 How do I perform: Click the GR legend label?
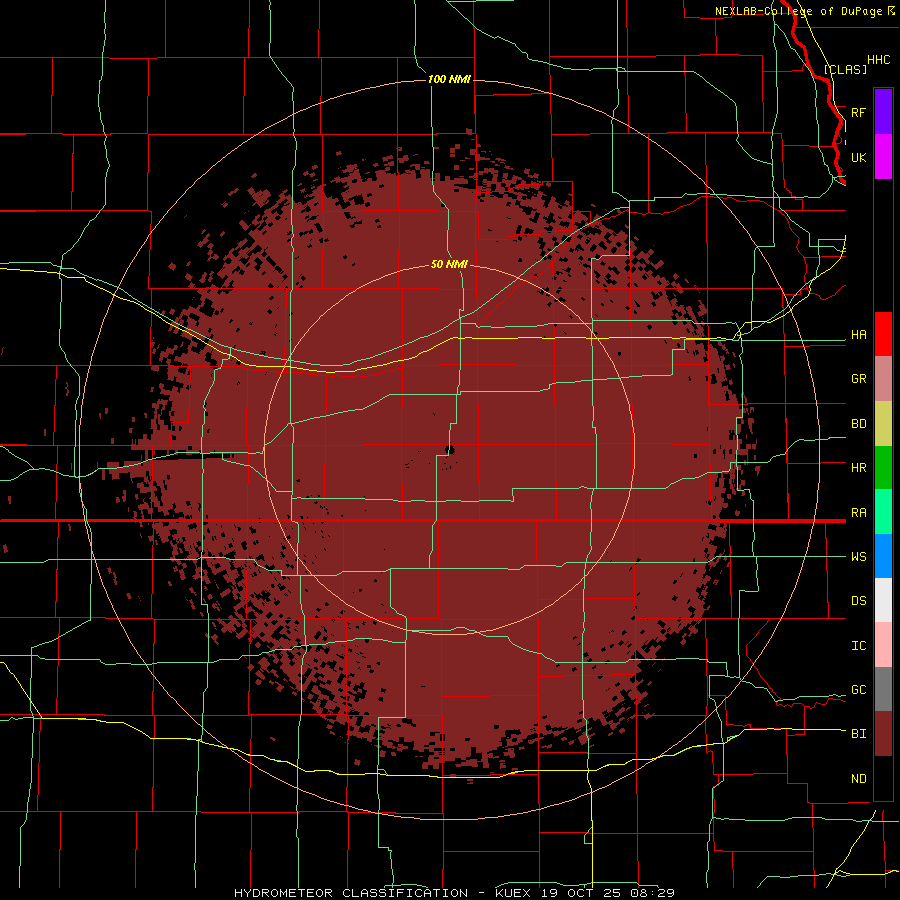pyautogui.click(x=858, y=379)
